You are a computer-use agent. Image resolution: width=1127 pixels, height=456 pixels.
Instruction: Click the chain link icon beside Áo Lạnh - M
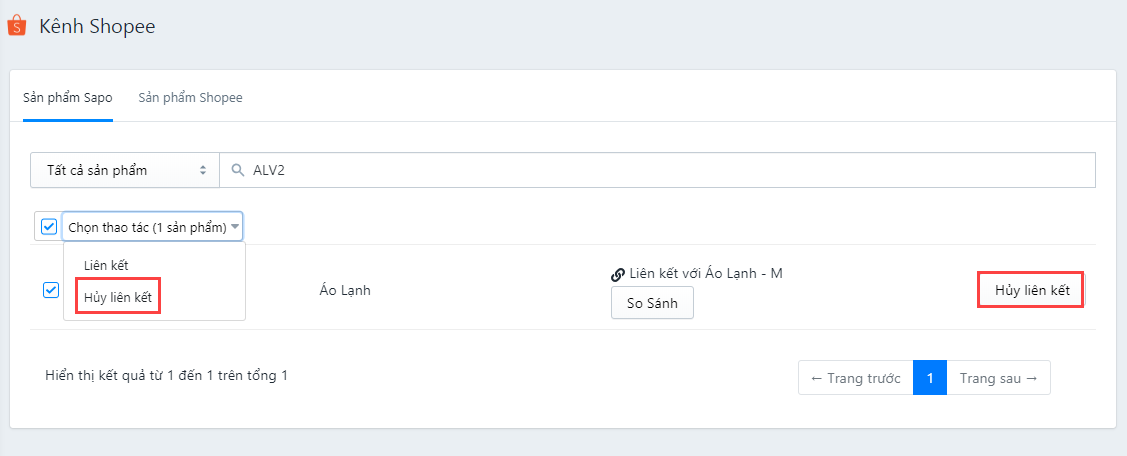617,274
